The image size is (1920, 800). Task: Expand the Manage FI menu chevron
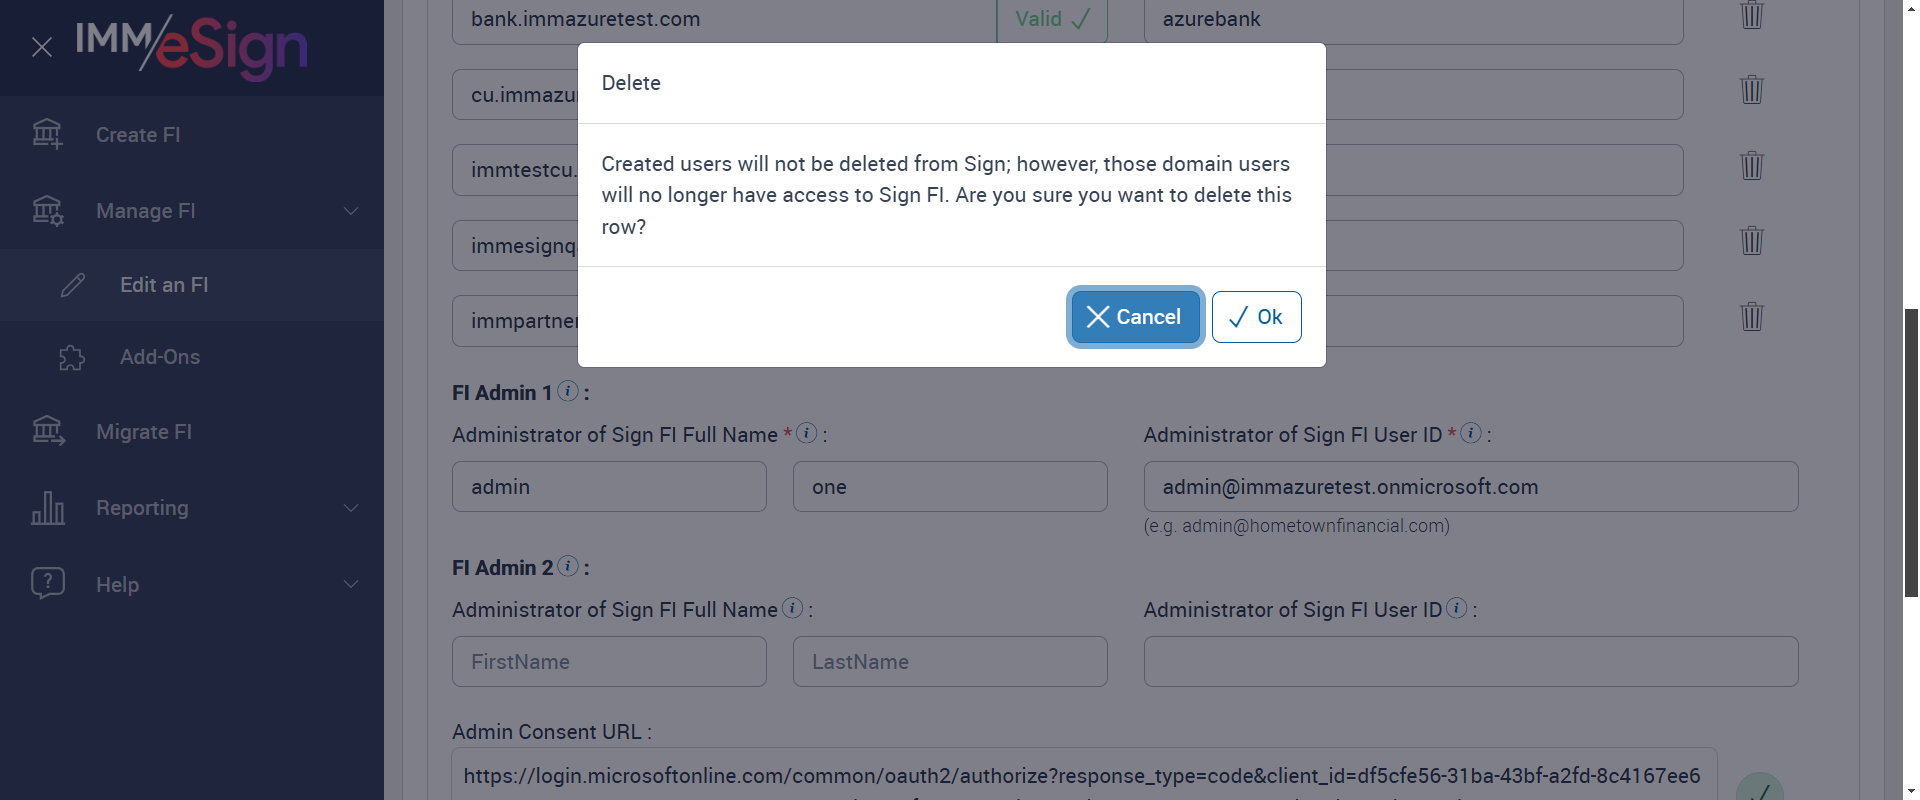(351, 211)
